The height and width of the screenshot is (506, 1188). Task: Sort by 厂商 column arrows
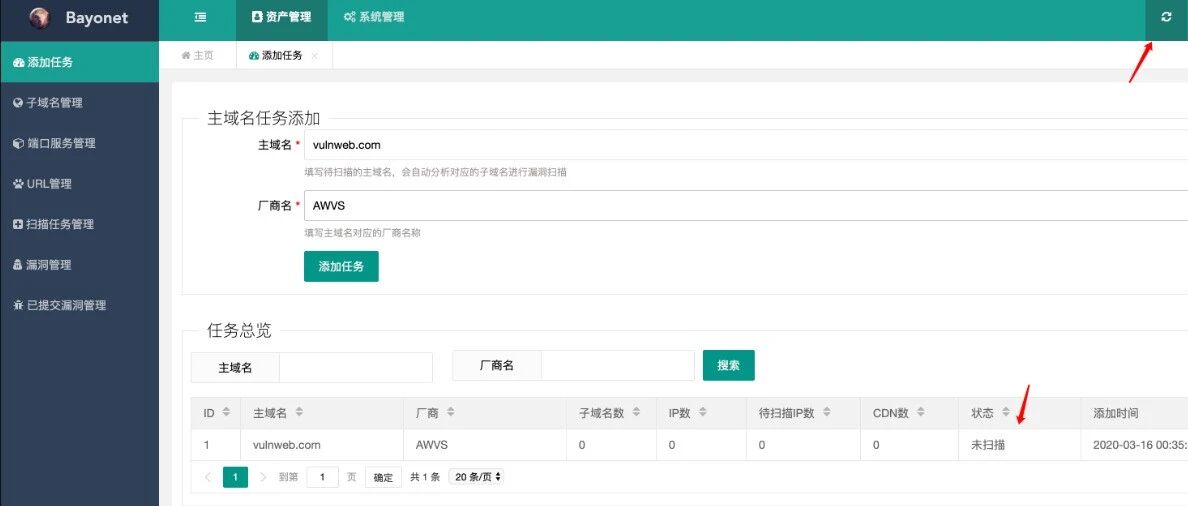point(451,413)
